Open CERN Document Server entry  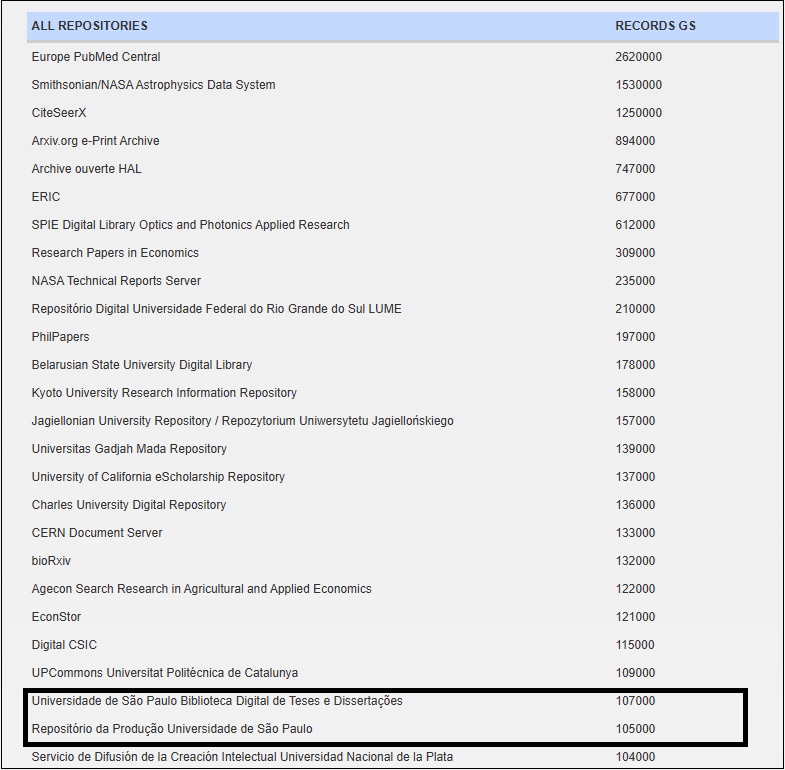(x=97, y=533)
